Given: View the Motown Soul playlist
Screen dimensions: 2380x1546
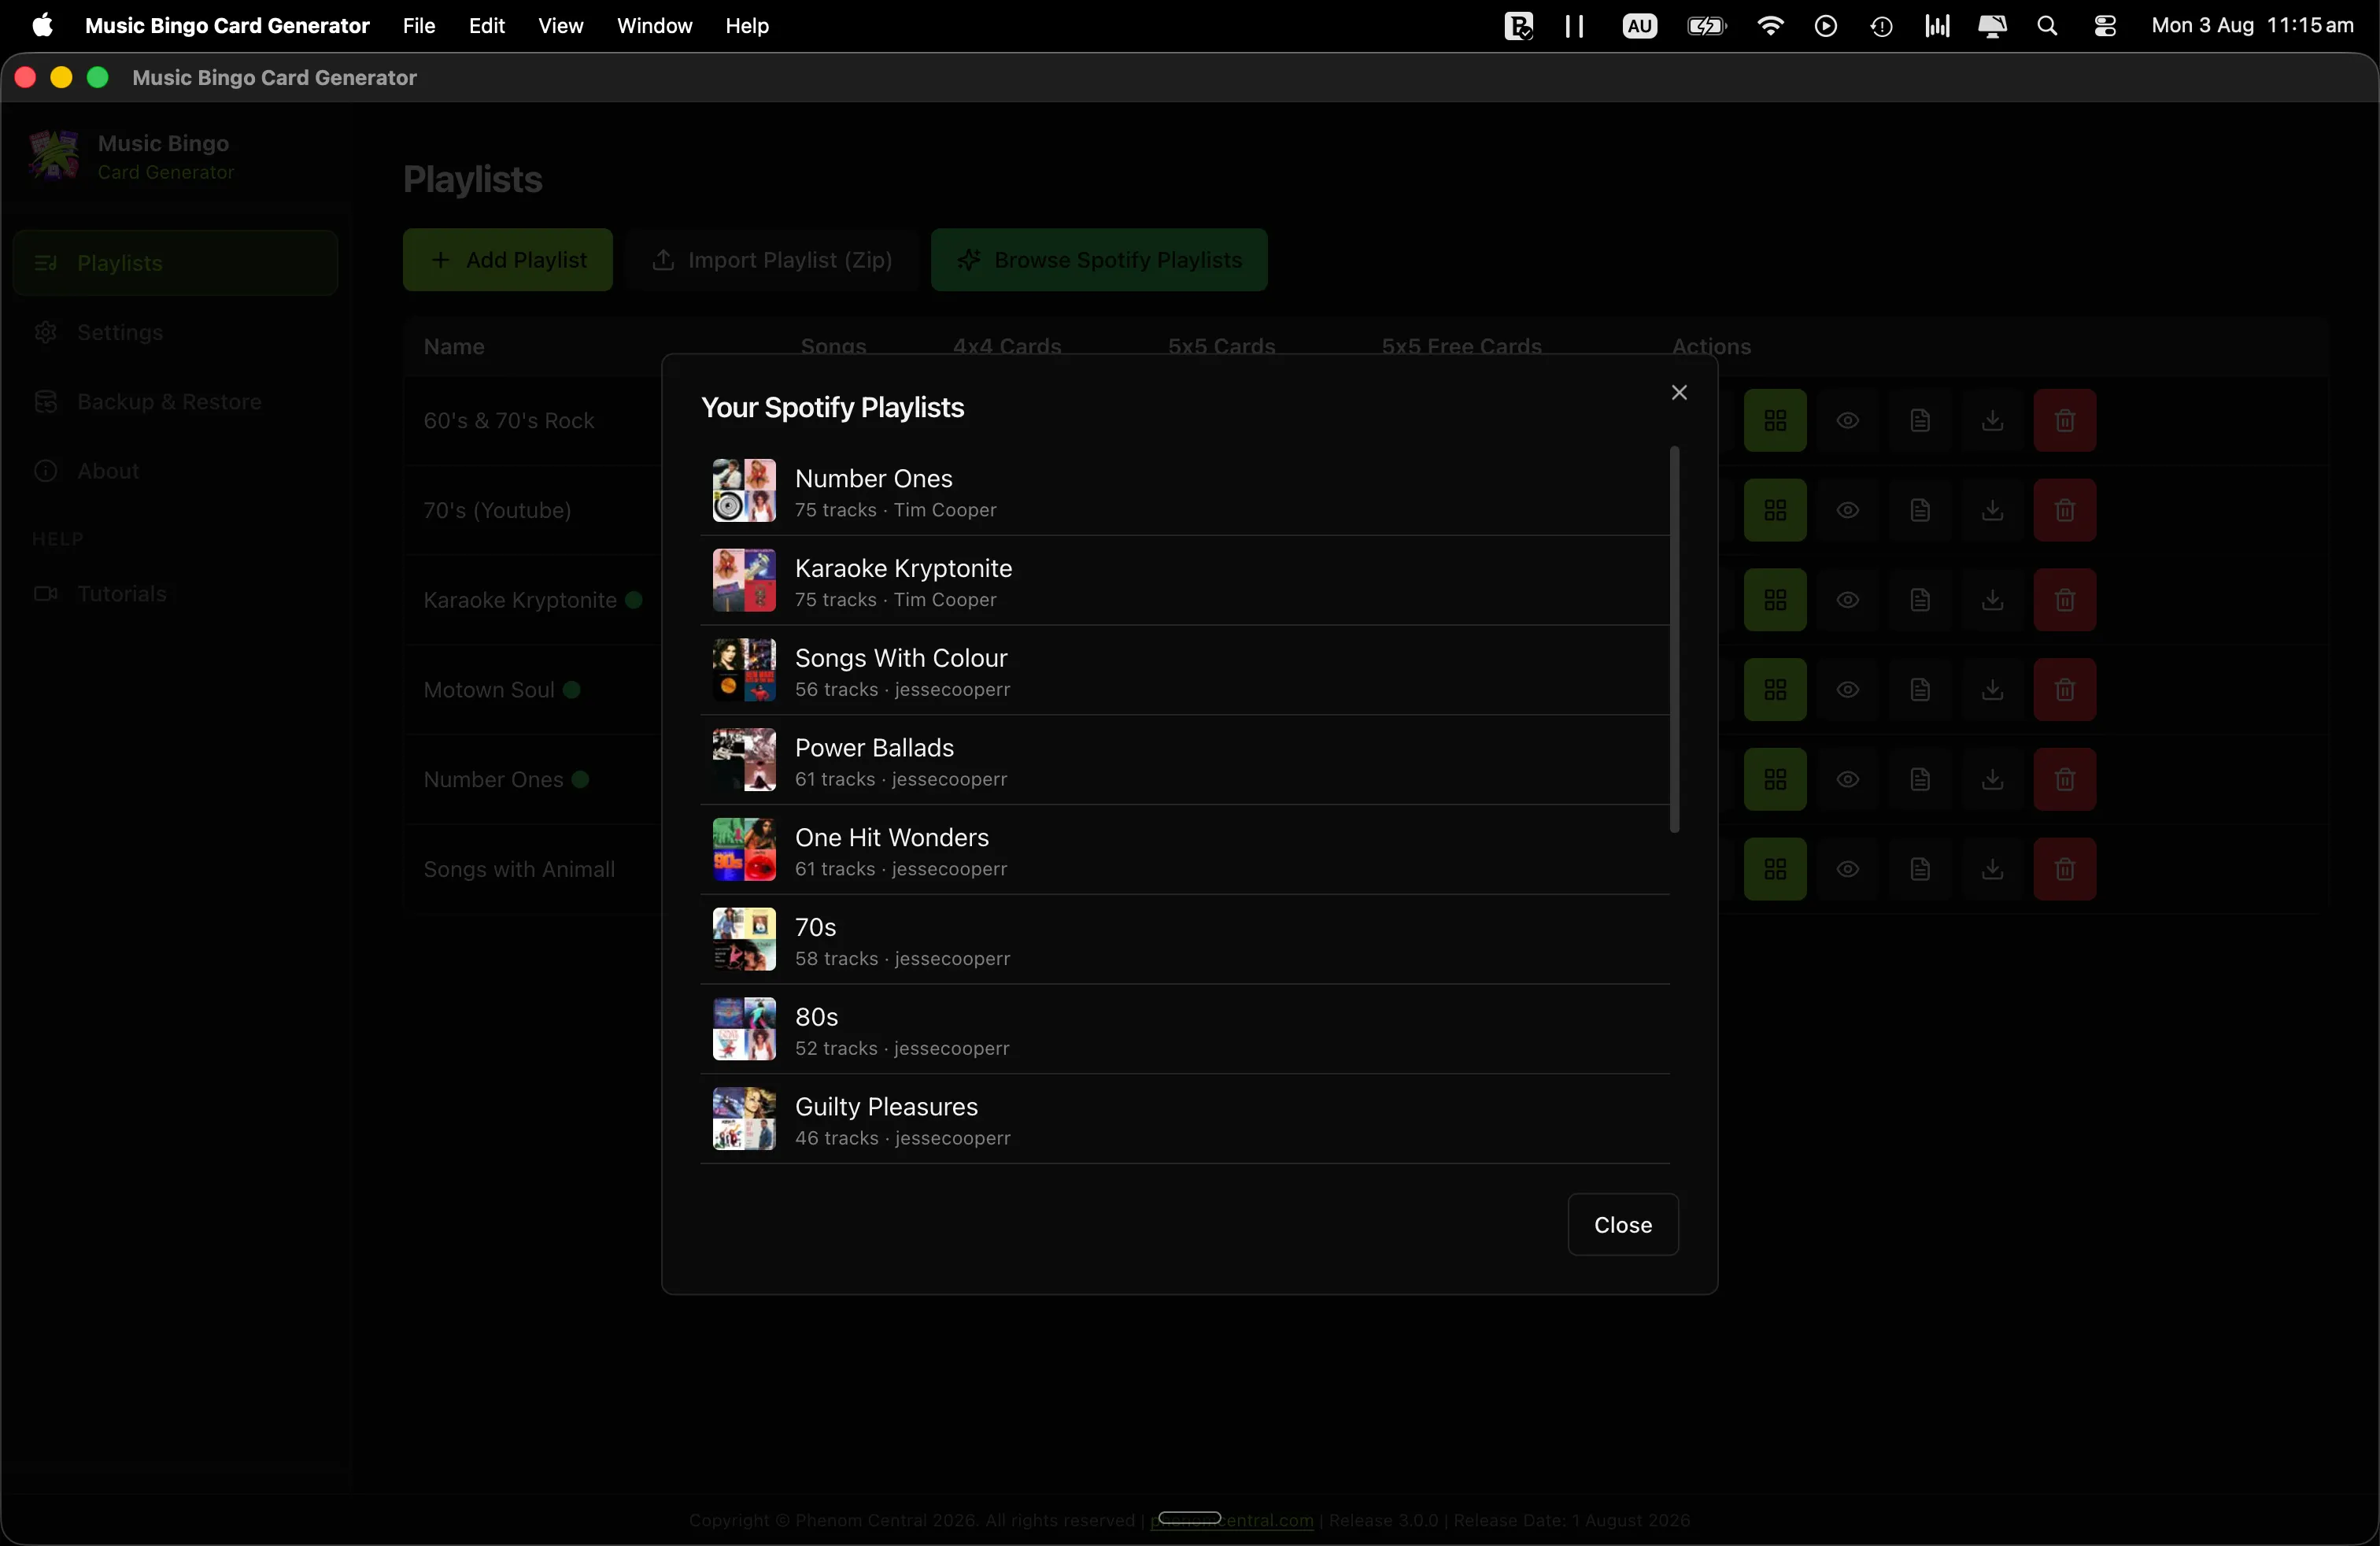Looking at the screenshot, I should pos(1847,690).
